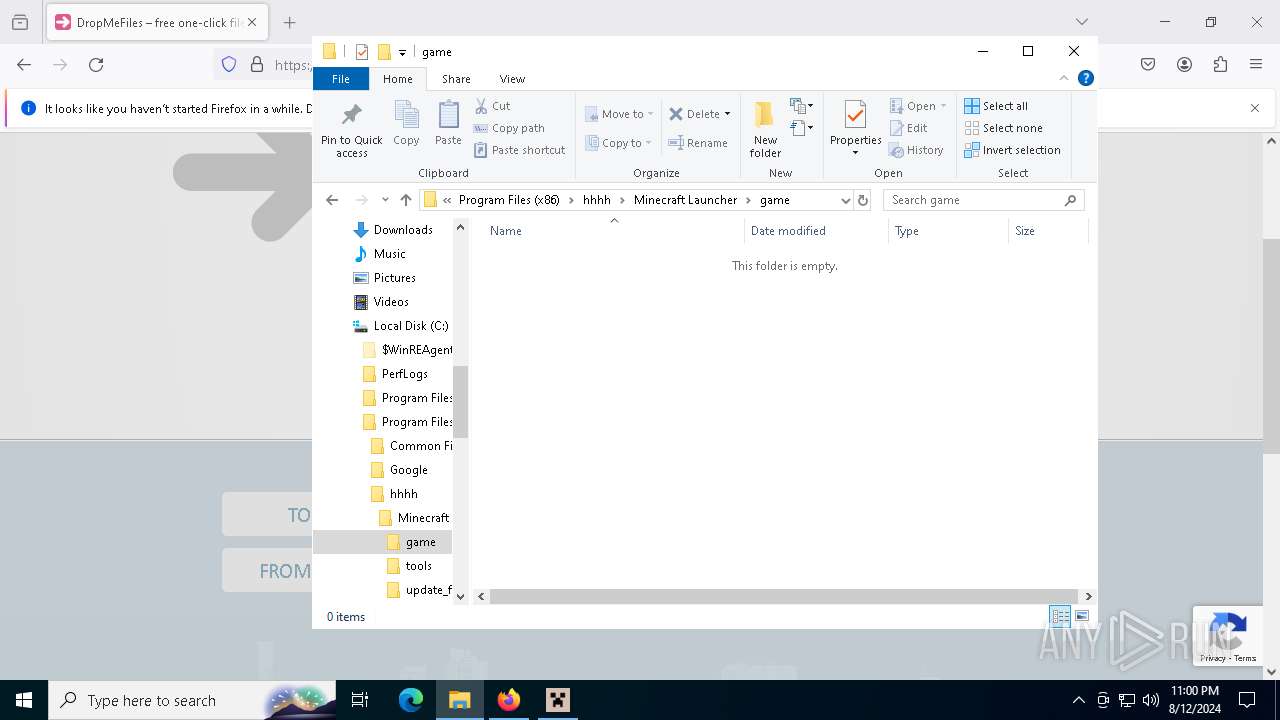Image resolution: width=1280 pixels, height=720 pixels.
Task: Click the Open command in ribbon
Action: click(x=917, y=106)
